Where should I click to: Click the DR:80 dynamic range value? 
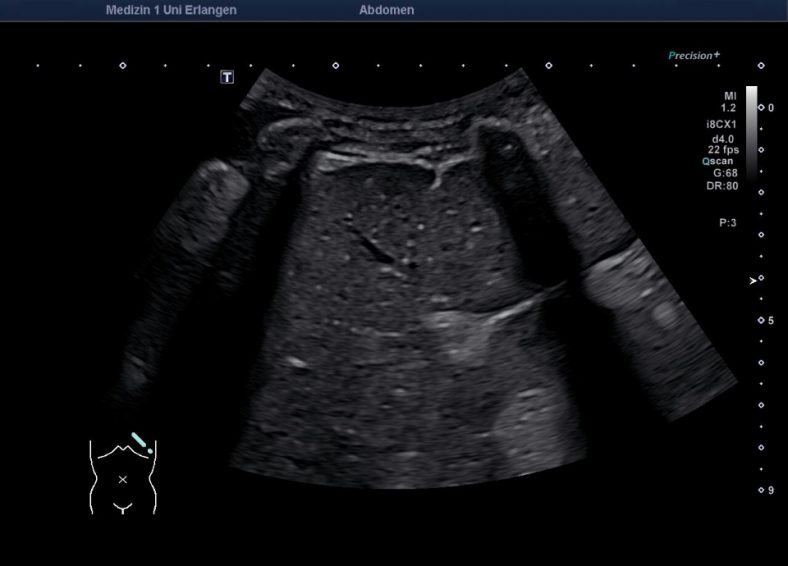click(x=723, y=186)
